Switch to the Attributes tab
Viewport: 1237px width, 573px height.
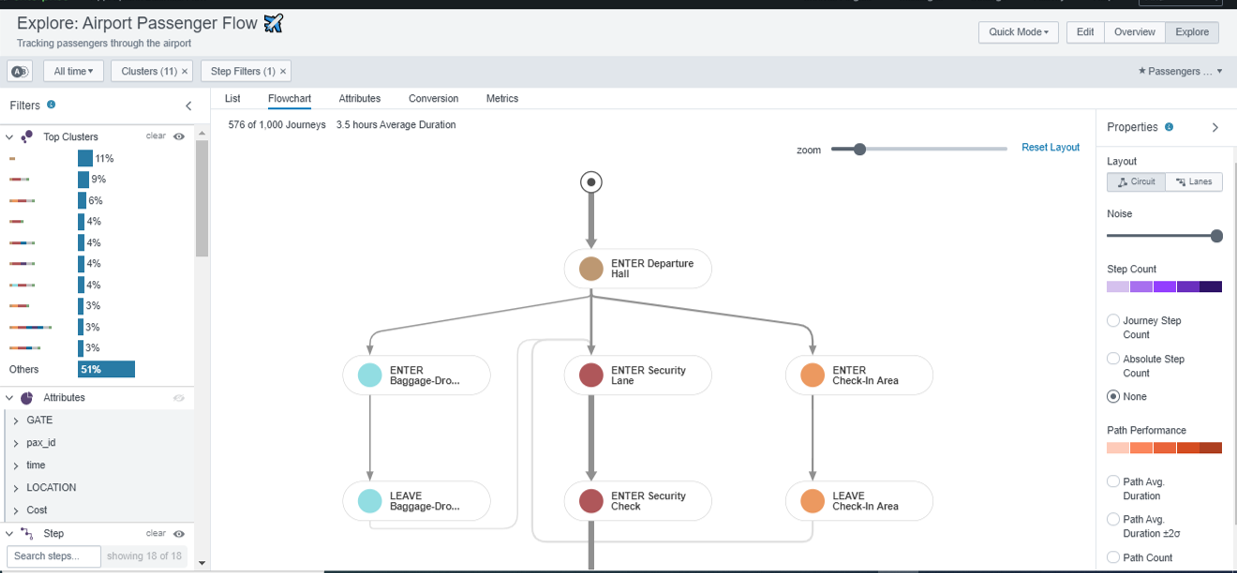[x=360, y=98]
